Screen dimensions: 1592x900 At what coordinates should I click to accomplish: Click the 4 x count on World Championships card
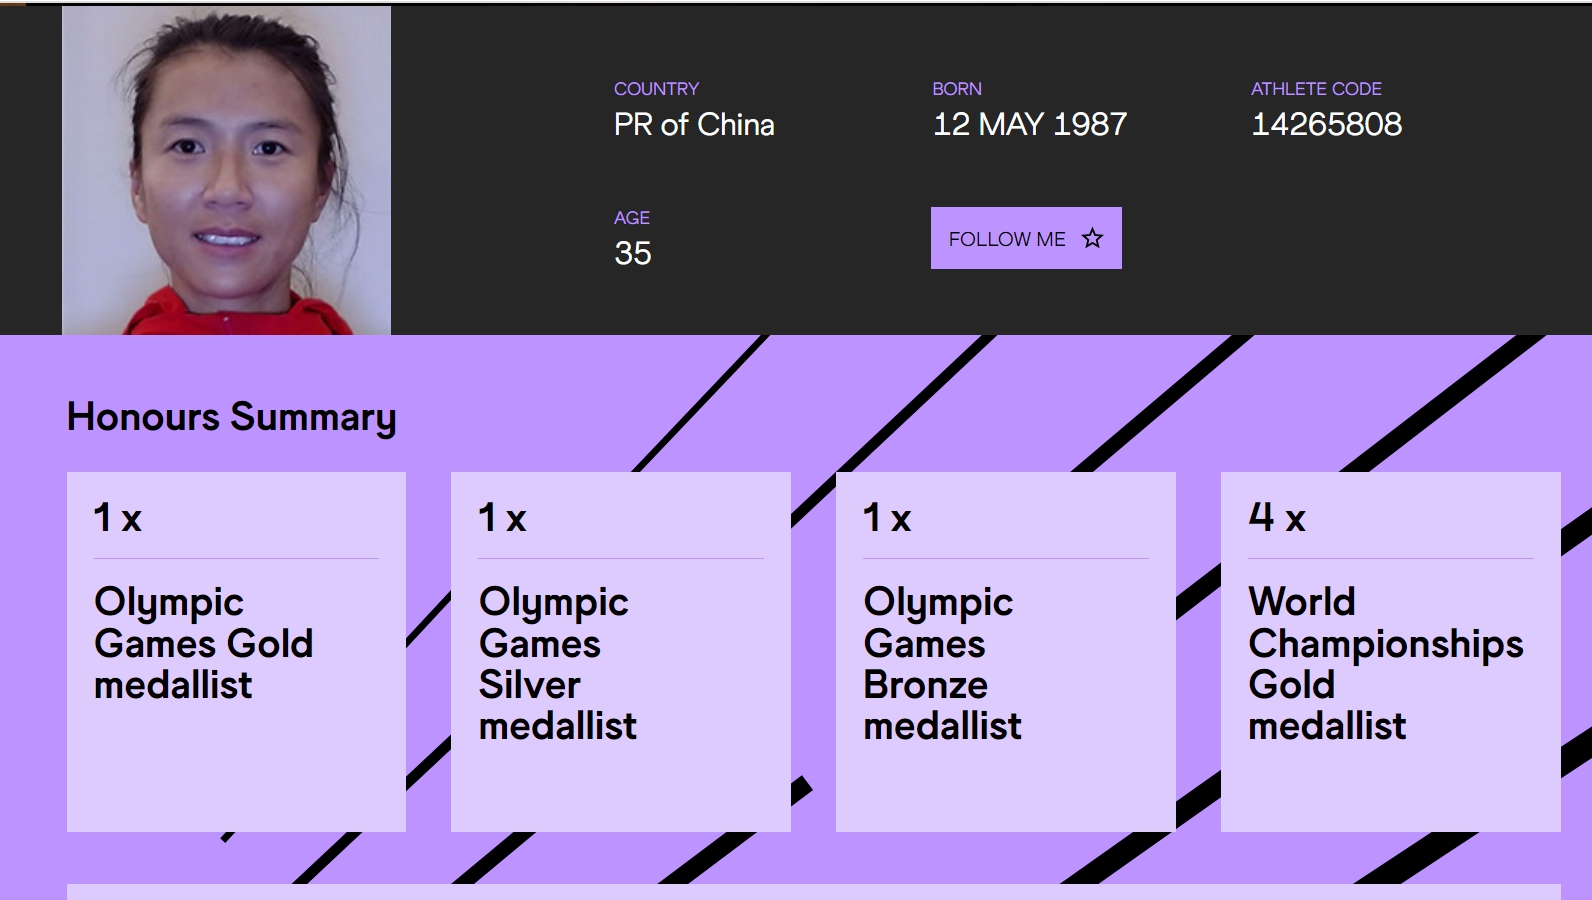(1276, 518)
